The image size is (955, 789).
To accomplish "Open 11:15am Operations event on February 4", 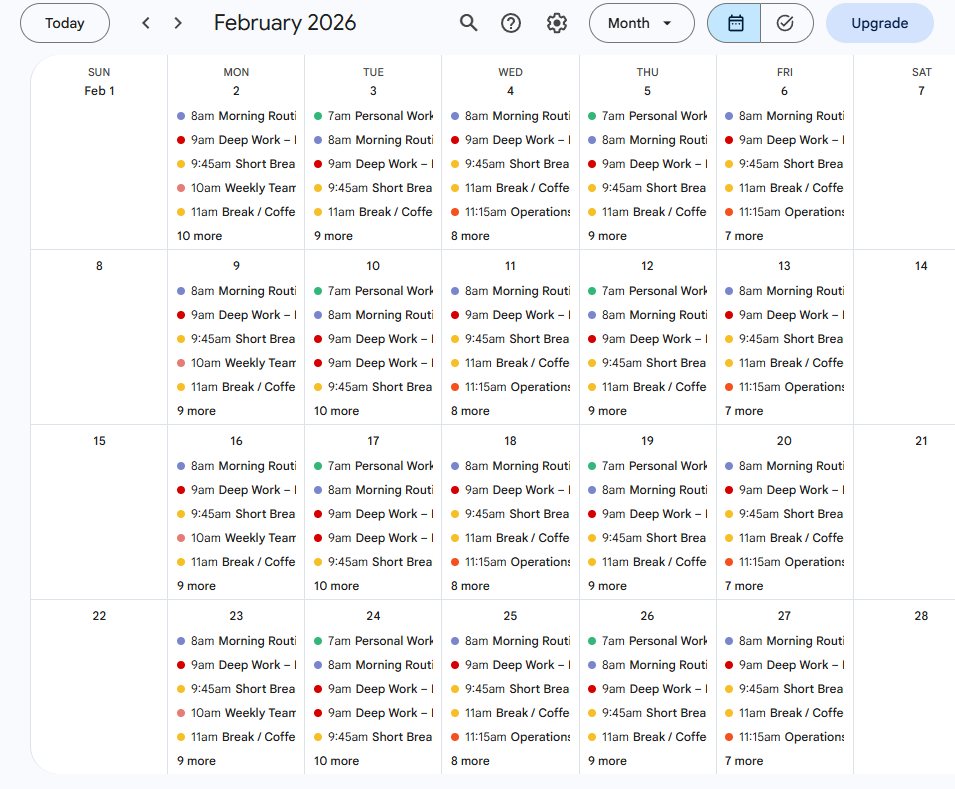I will pyautogui.click(x=510, y=211).
